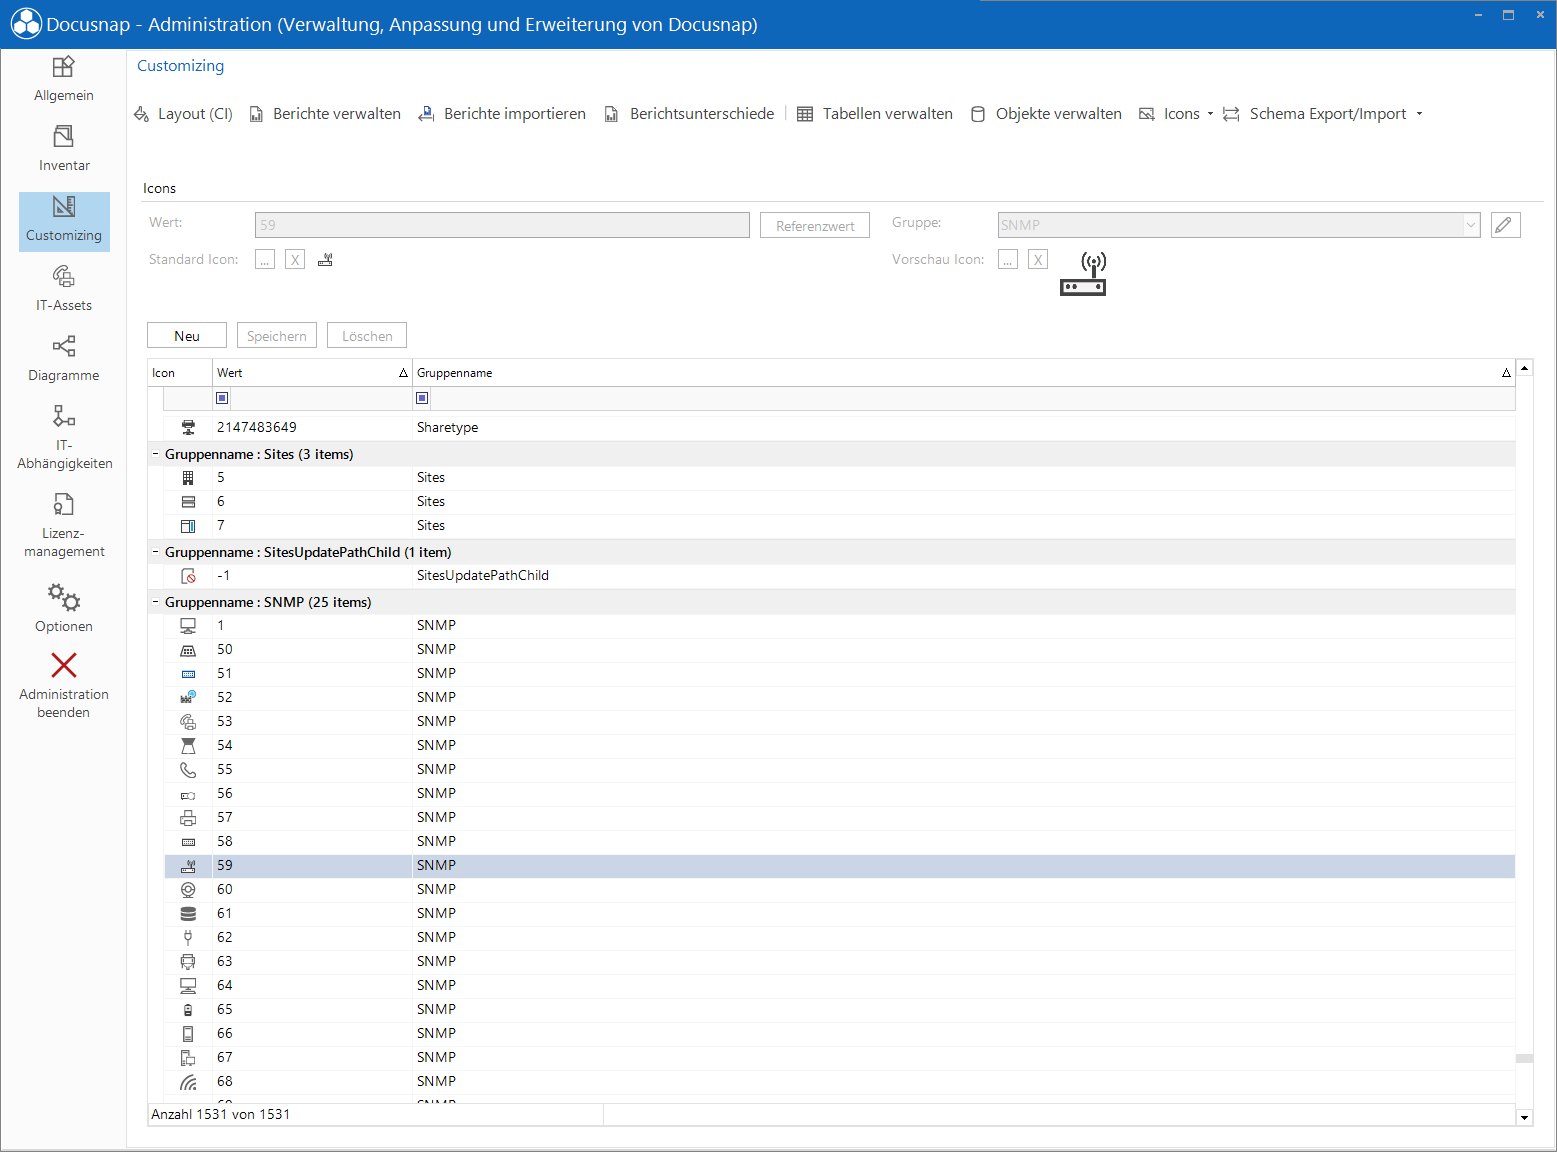Select the Customizing sidebar item
Screen dimensions: 1557x1152
(64, 221)
